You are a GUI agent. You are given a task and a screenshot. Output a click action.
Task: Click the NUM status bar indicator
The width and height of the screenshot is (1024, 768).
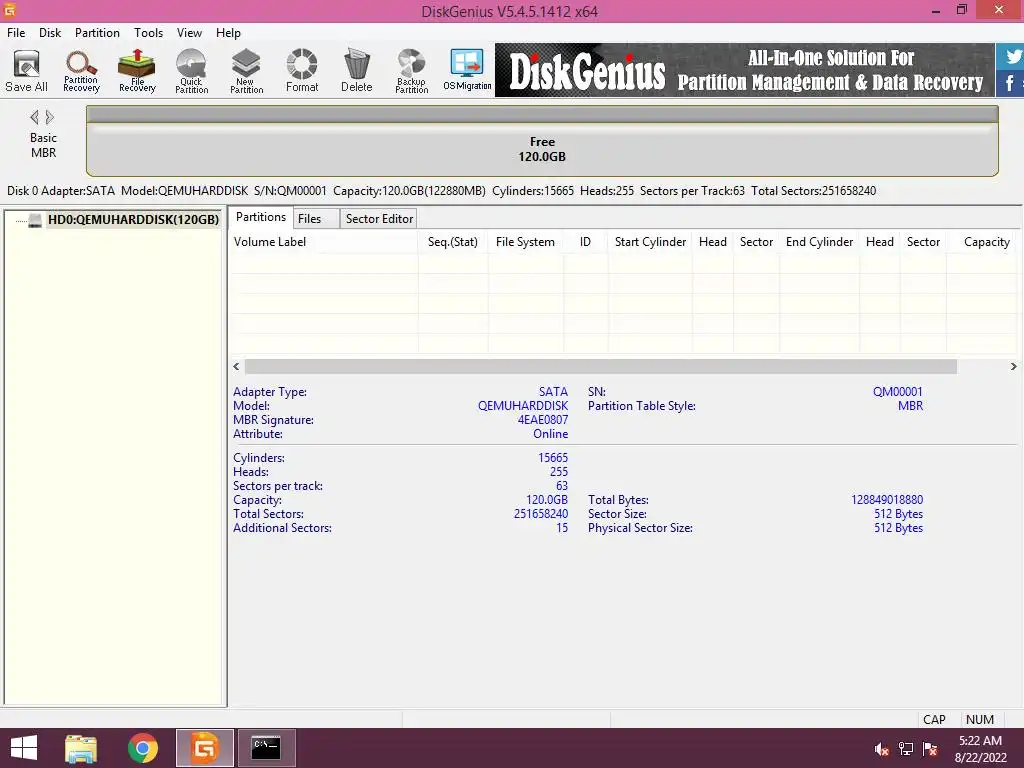tap(980, 719)
